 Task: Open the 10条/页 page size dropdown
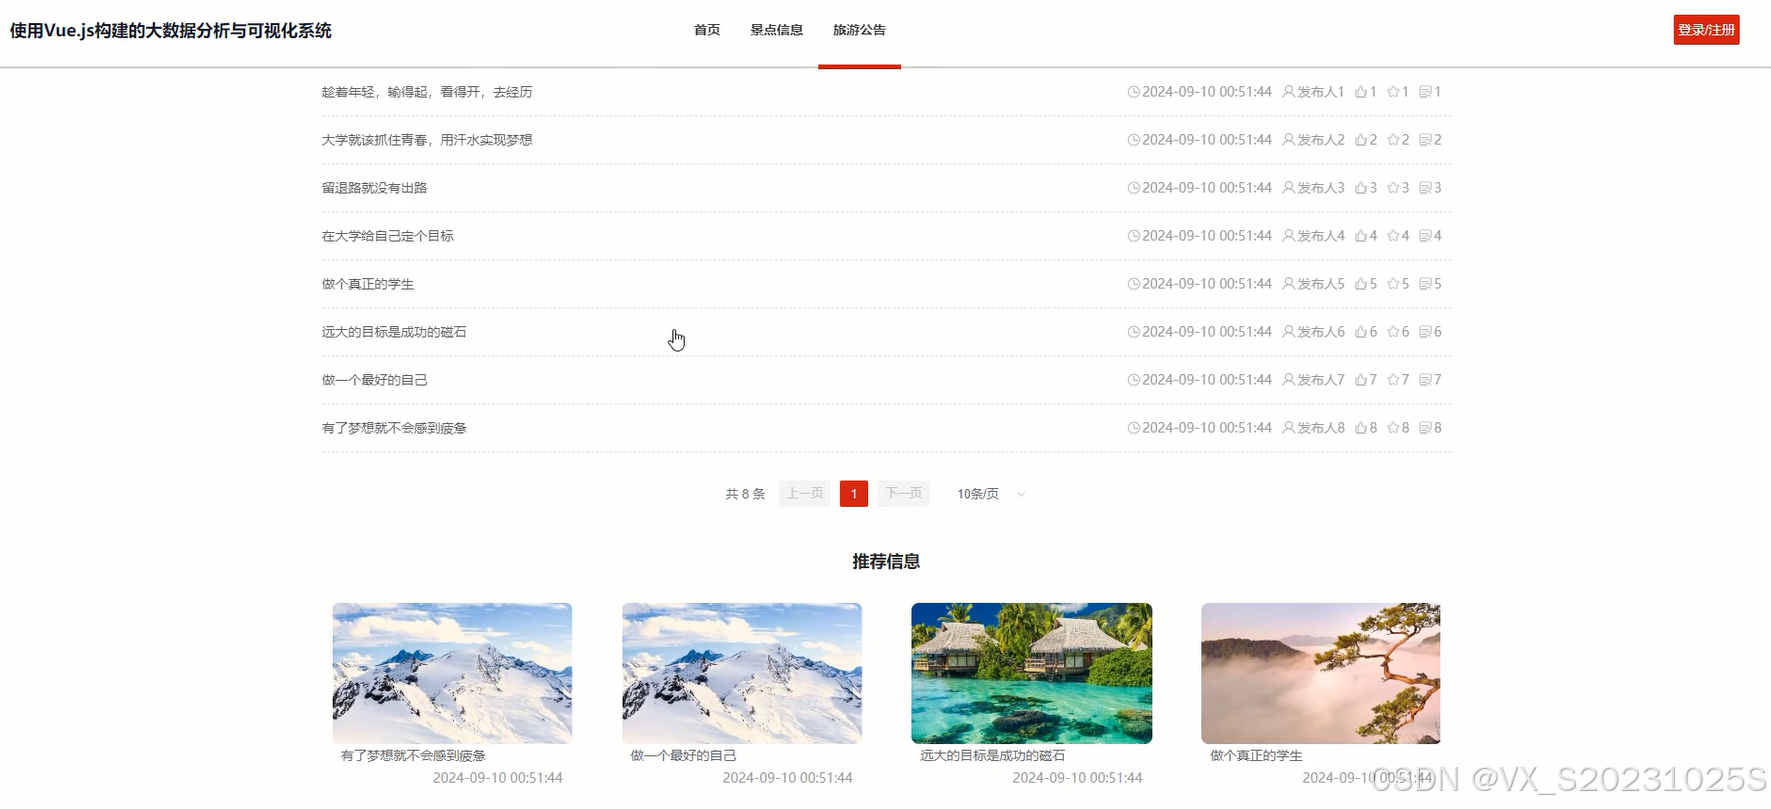[x=991, y=494]
